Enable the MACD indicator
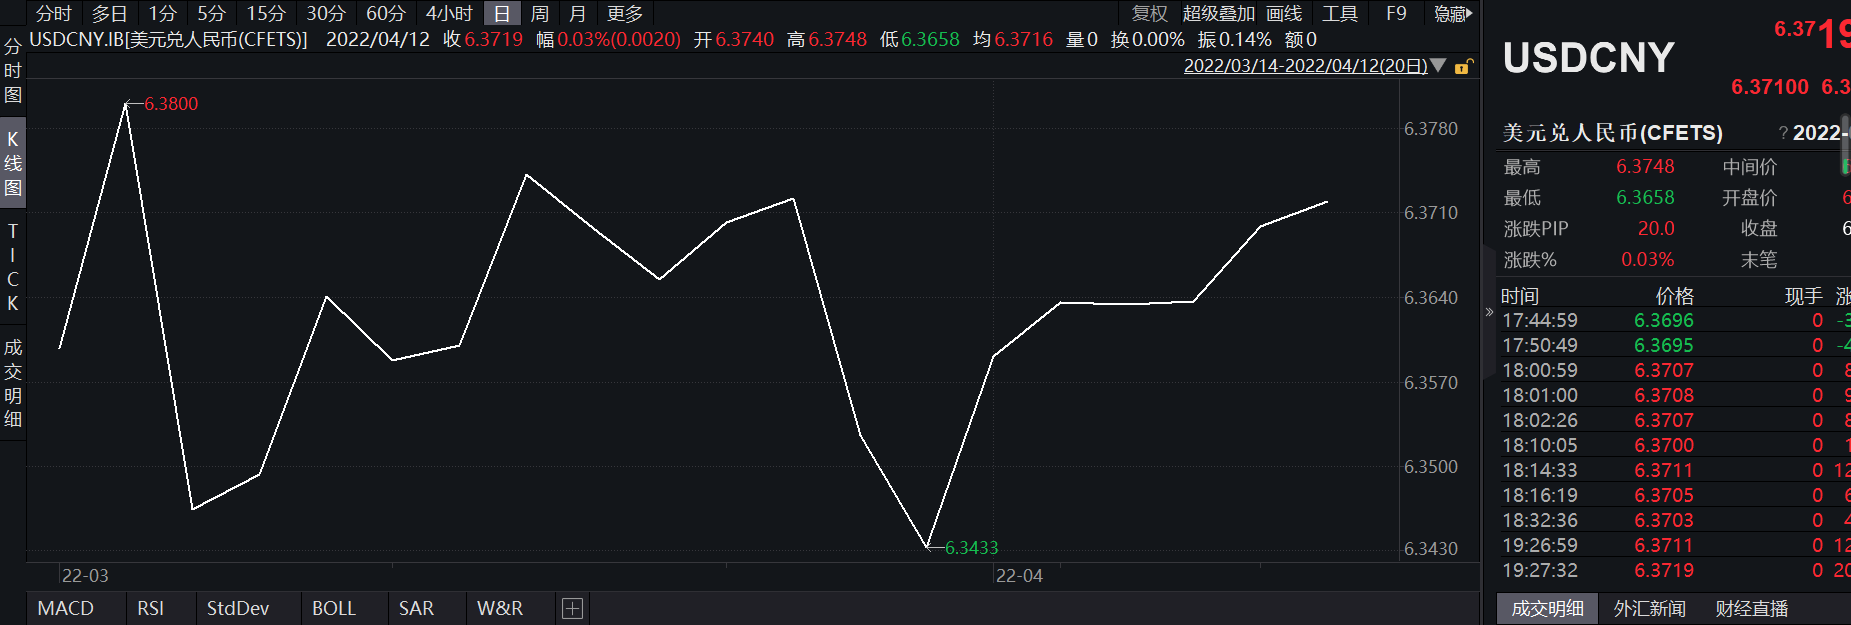 66,608
